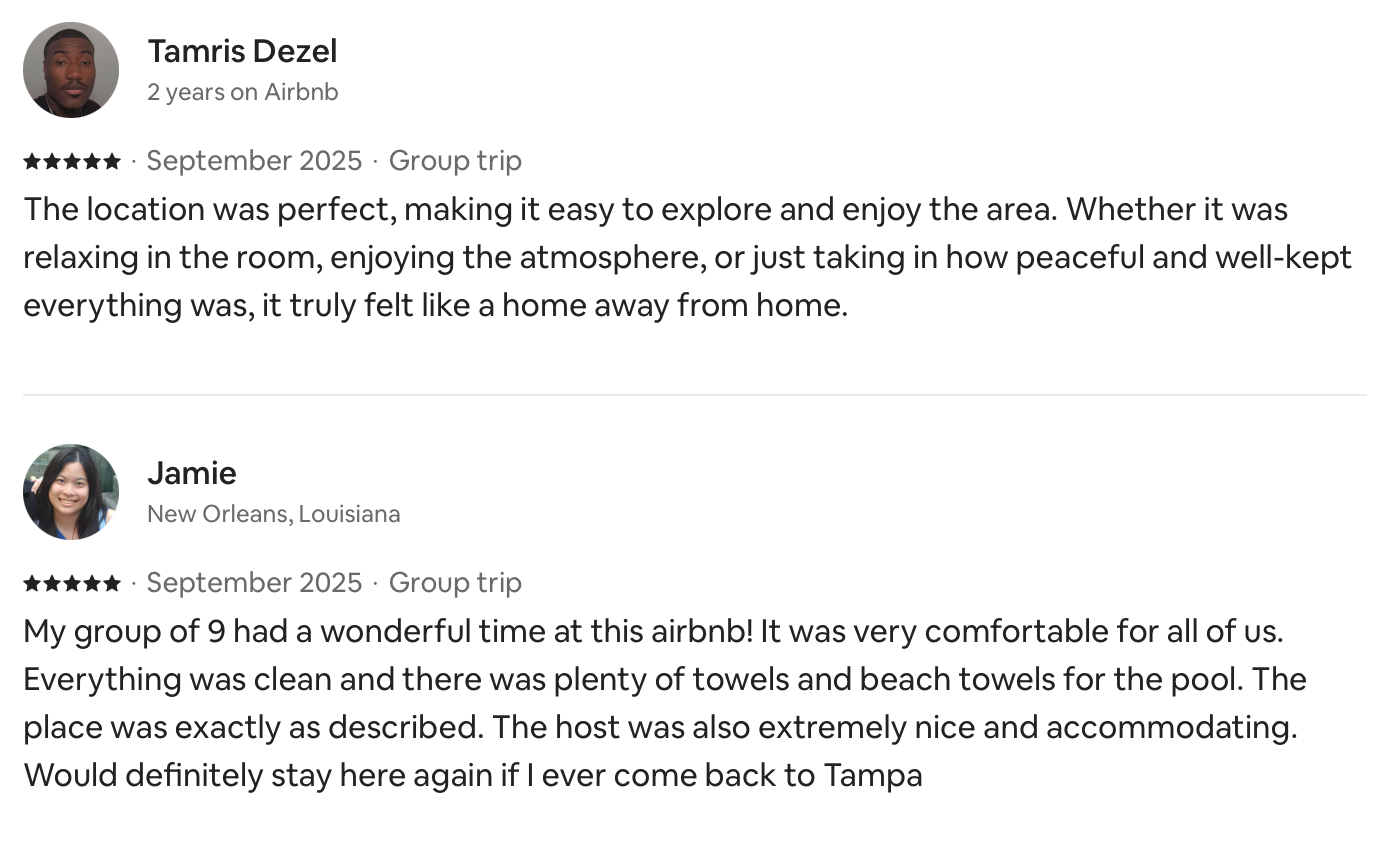Click September 2025 date on Jamie's review
The width and height of the screenshot is (1400, 860).
254,583
